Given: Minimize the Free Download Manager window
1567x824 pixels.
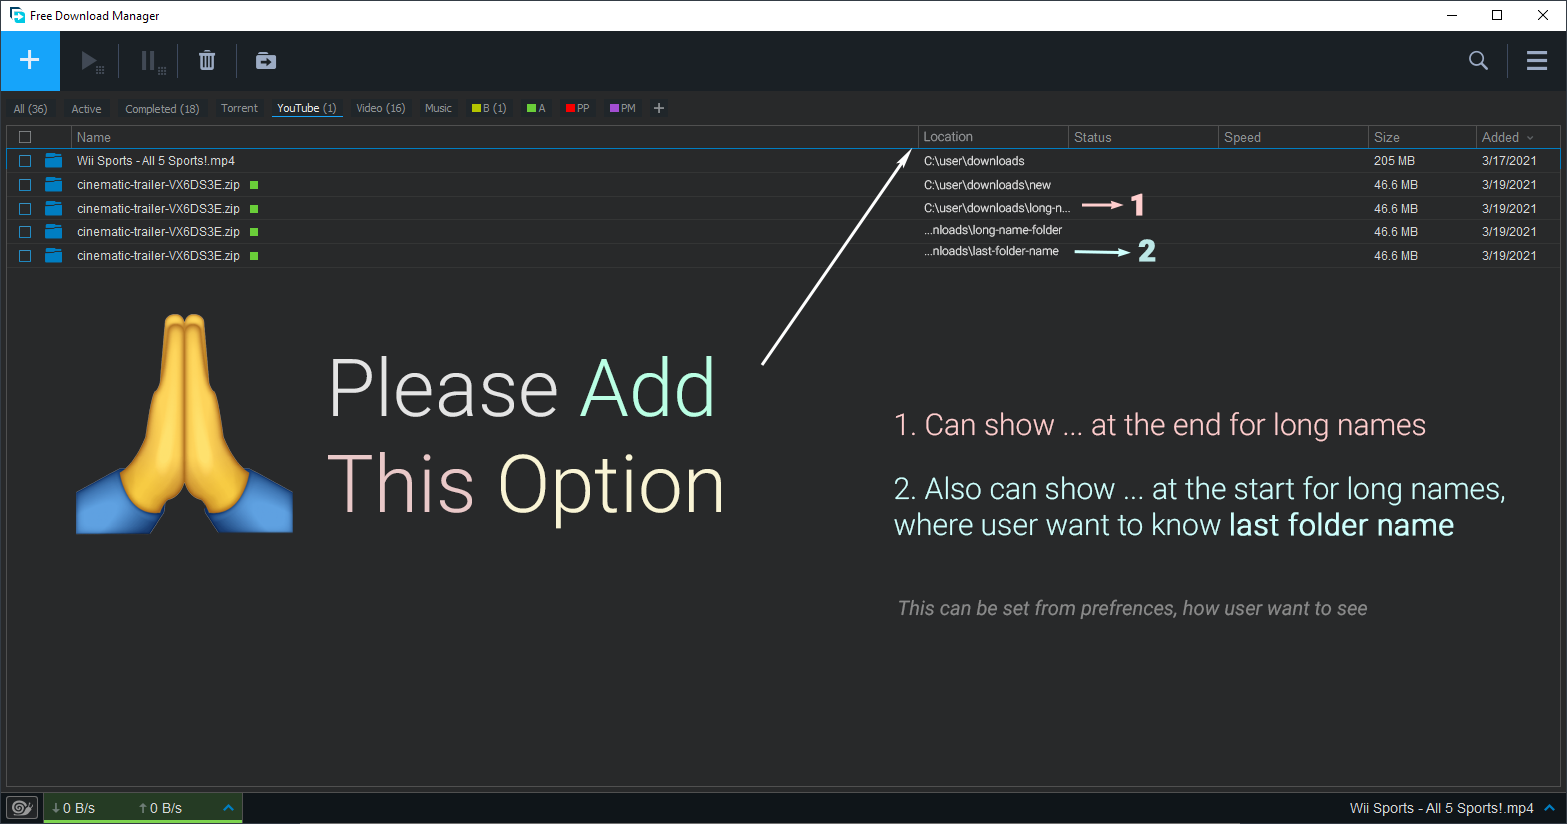Looking at the screenshot, I should tap(1451, 15).
